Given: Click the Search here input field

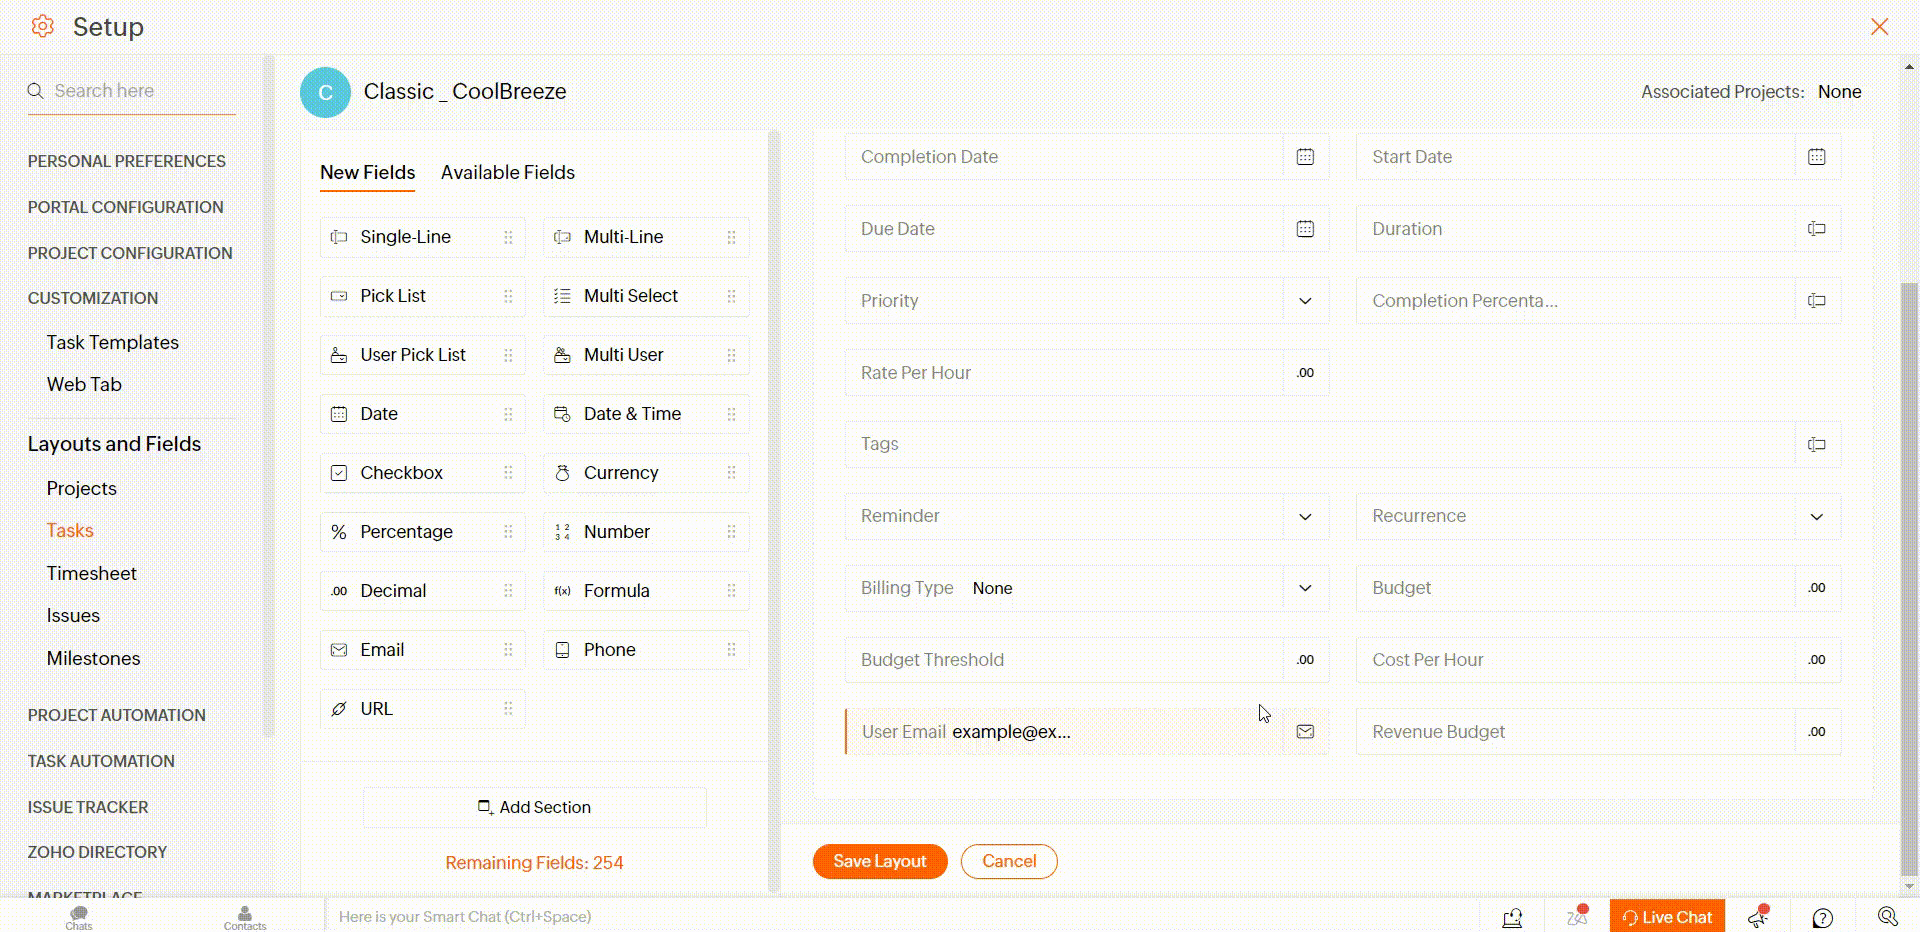Looking at the screenshot, I should 140,91.
